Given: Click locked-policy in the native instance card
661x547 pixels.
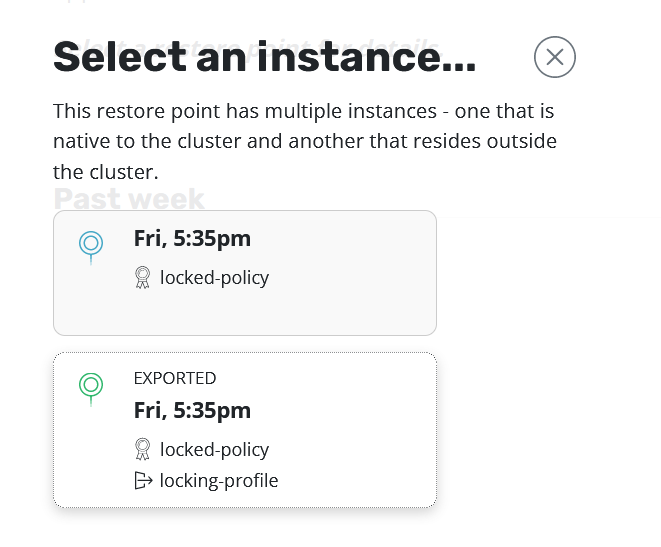Looking at the screenshot, I should coord(214,278).
